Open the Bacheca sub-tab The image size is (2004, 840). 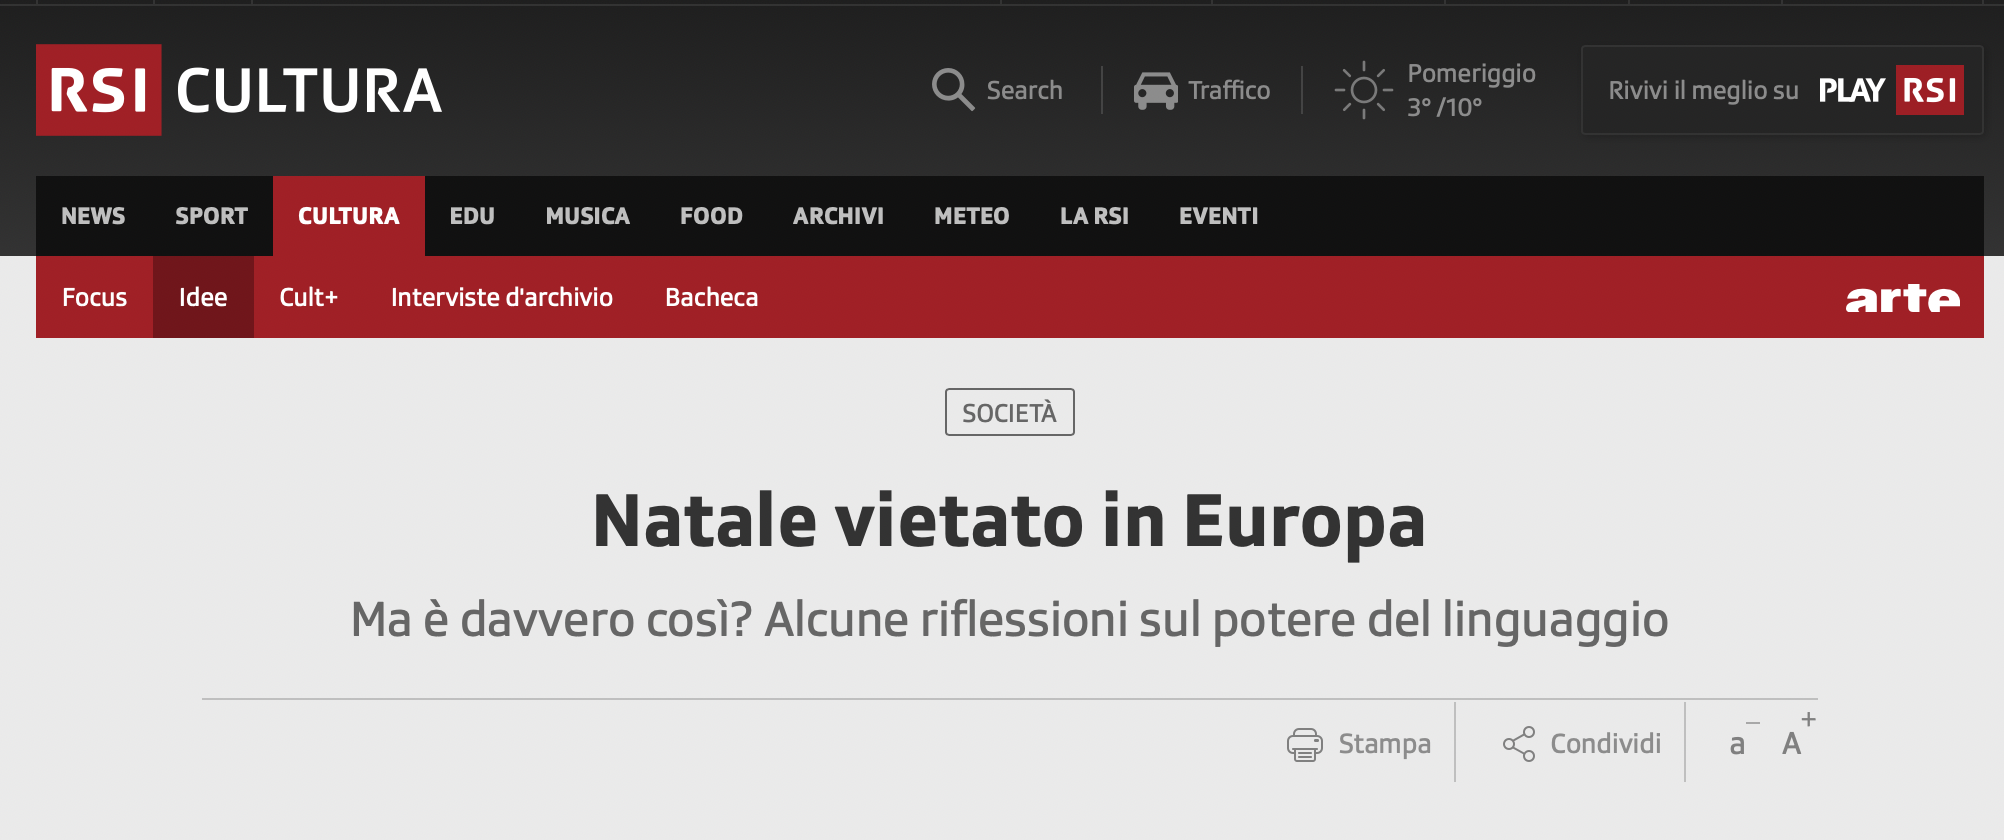pos(711,298)
